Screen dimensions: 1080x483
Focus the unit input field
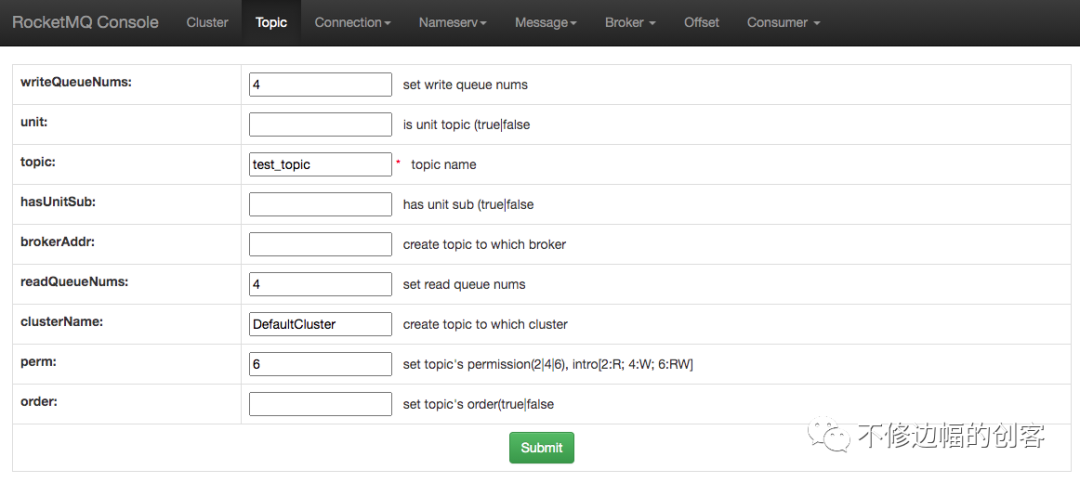coord(320,125)
